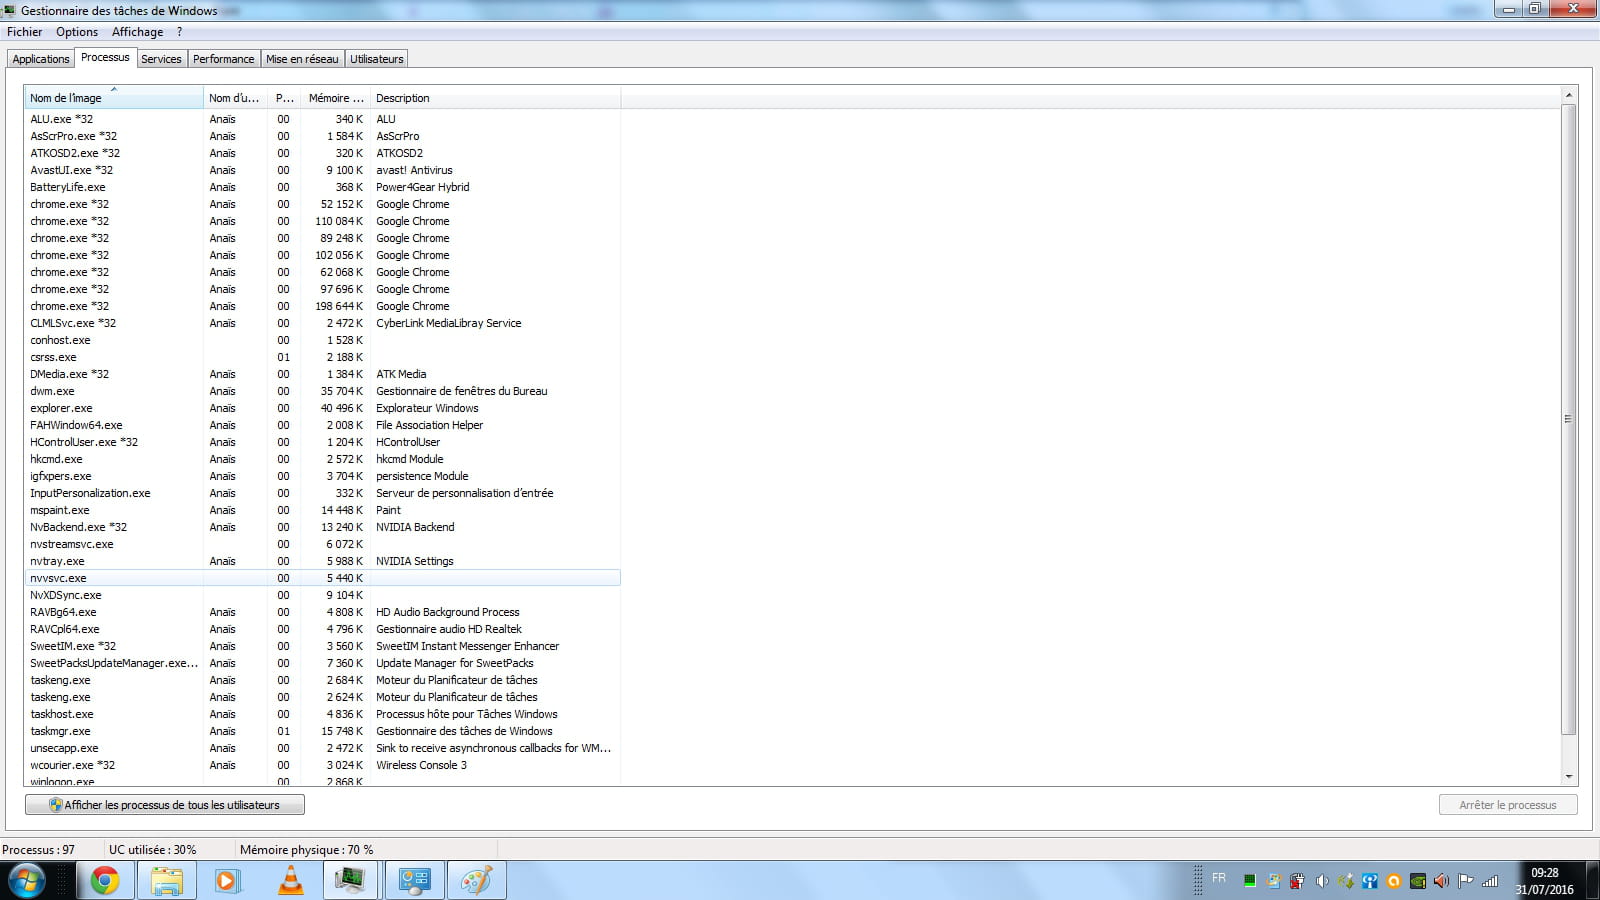Screen dimensions: 1600x900
Task: Sort by the P... CPU column header
Action: point(285,98)
